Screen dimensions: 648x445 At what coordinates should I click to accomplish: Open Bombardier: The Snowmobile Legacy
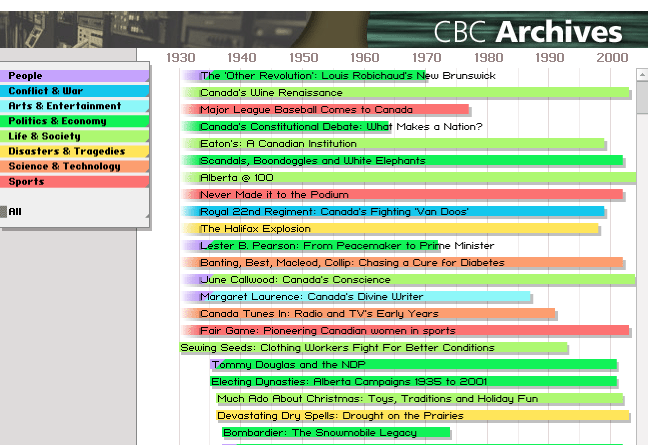click(x=336, y=432)
